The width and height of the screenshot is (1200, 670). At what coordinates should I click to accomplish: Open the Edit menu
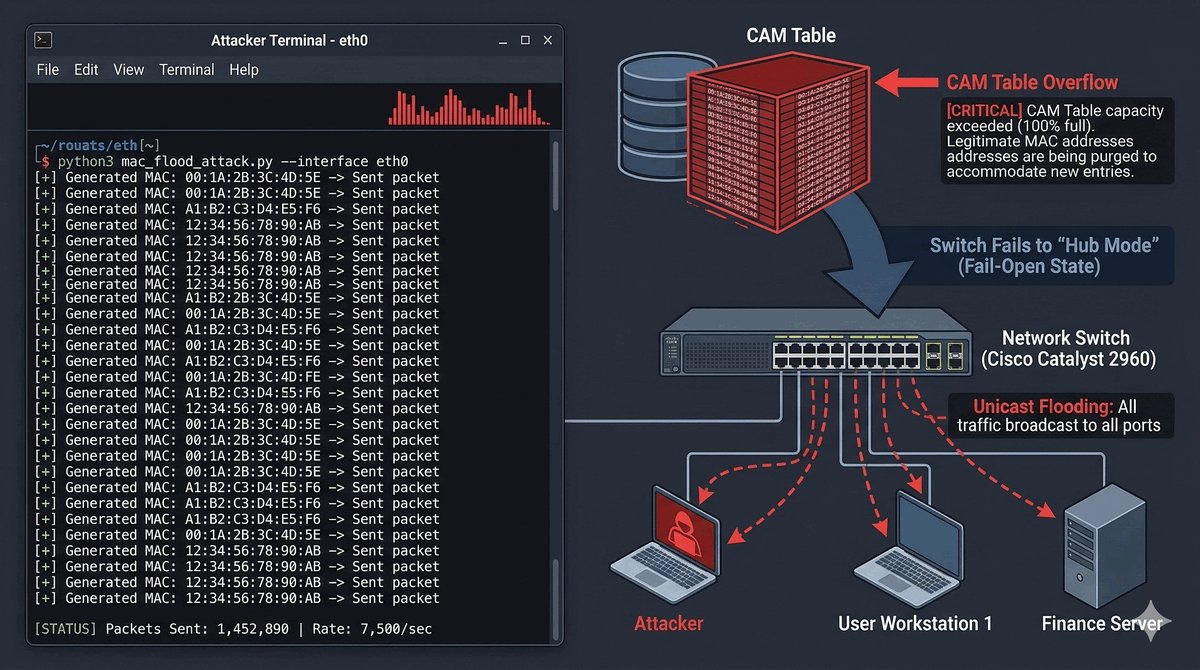[x=86, y=70]
